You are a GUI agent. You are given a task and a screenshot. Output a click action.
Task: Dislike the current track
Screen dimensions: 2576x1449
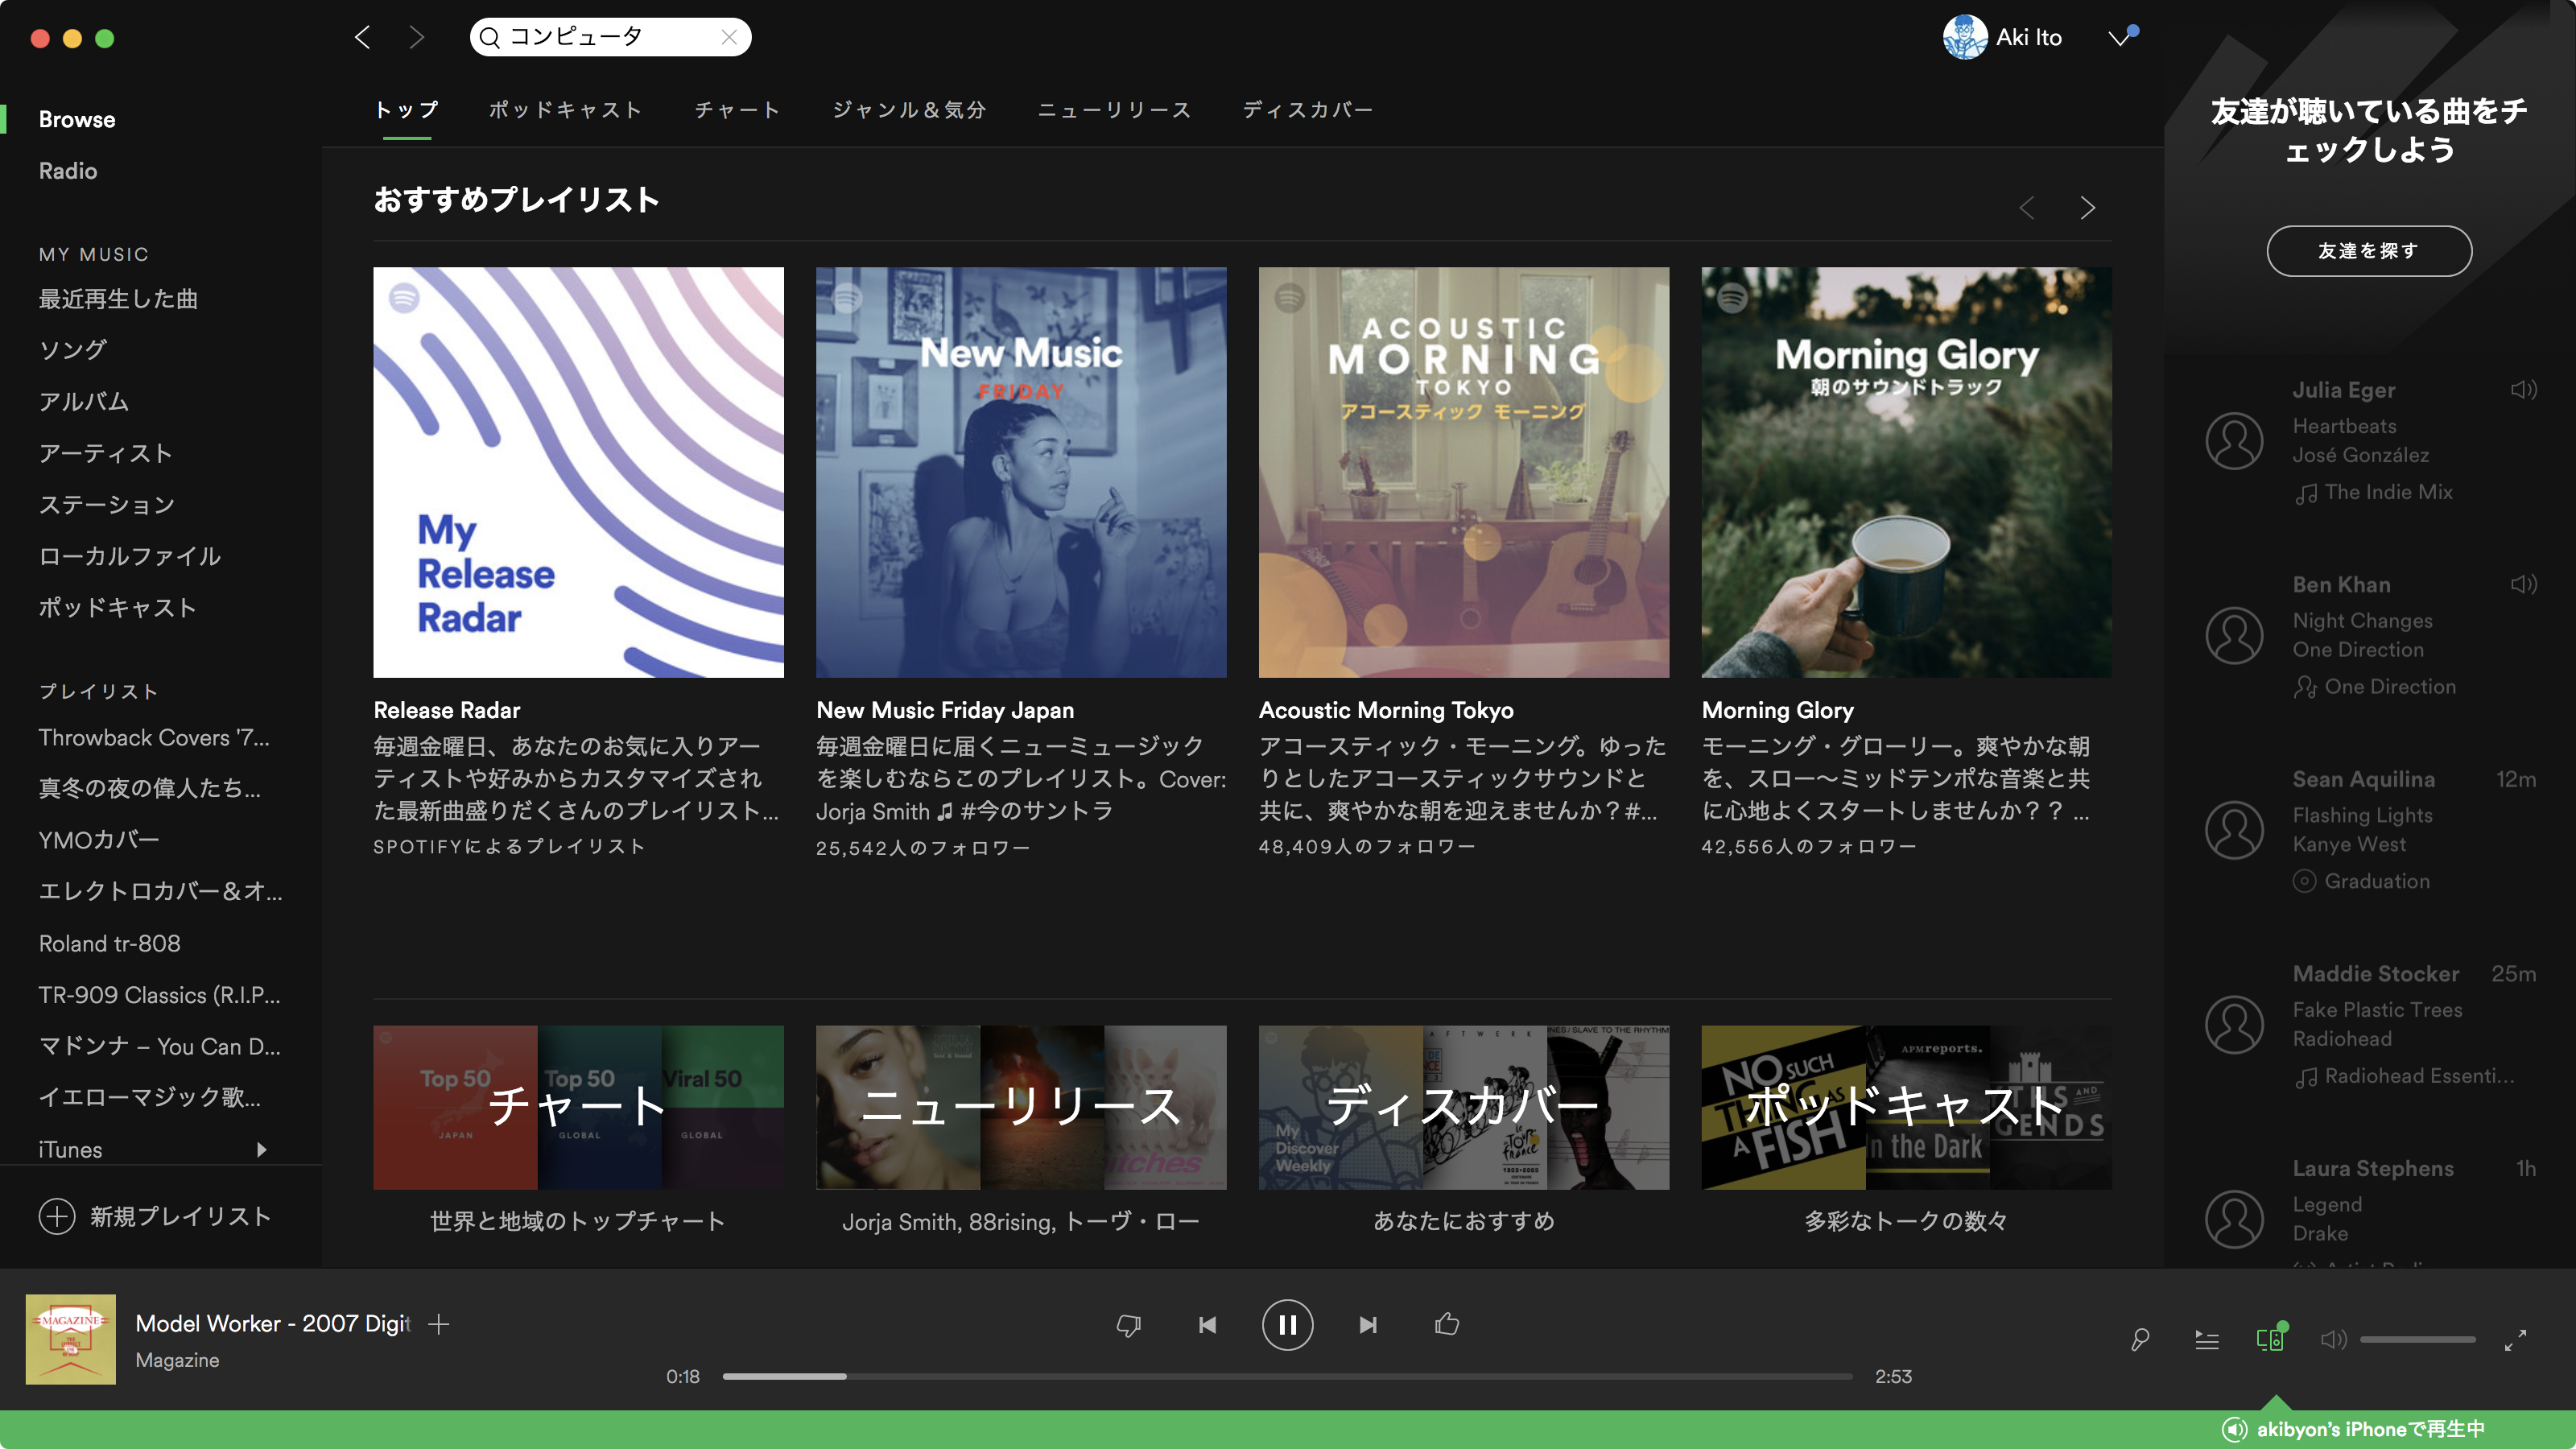point(1128,1325)
